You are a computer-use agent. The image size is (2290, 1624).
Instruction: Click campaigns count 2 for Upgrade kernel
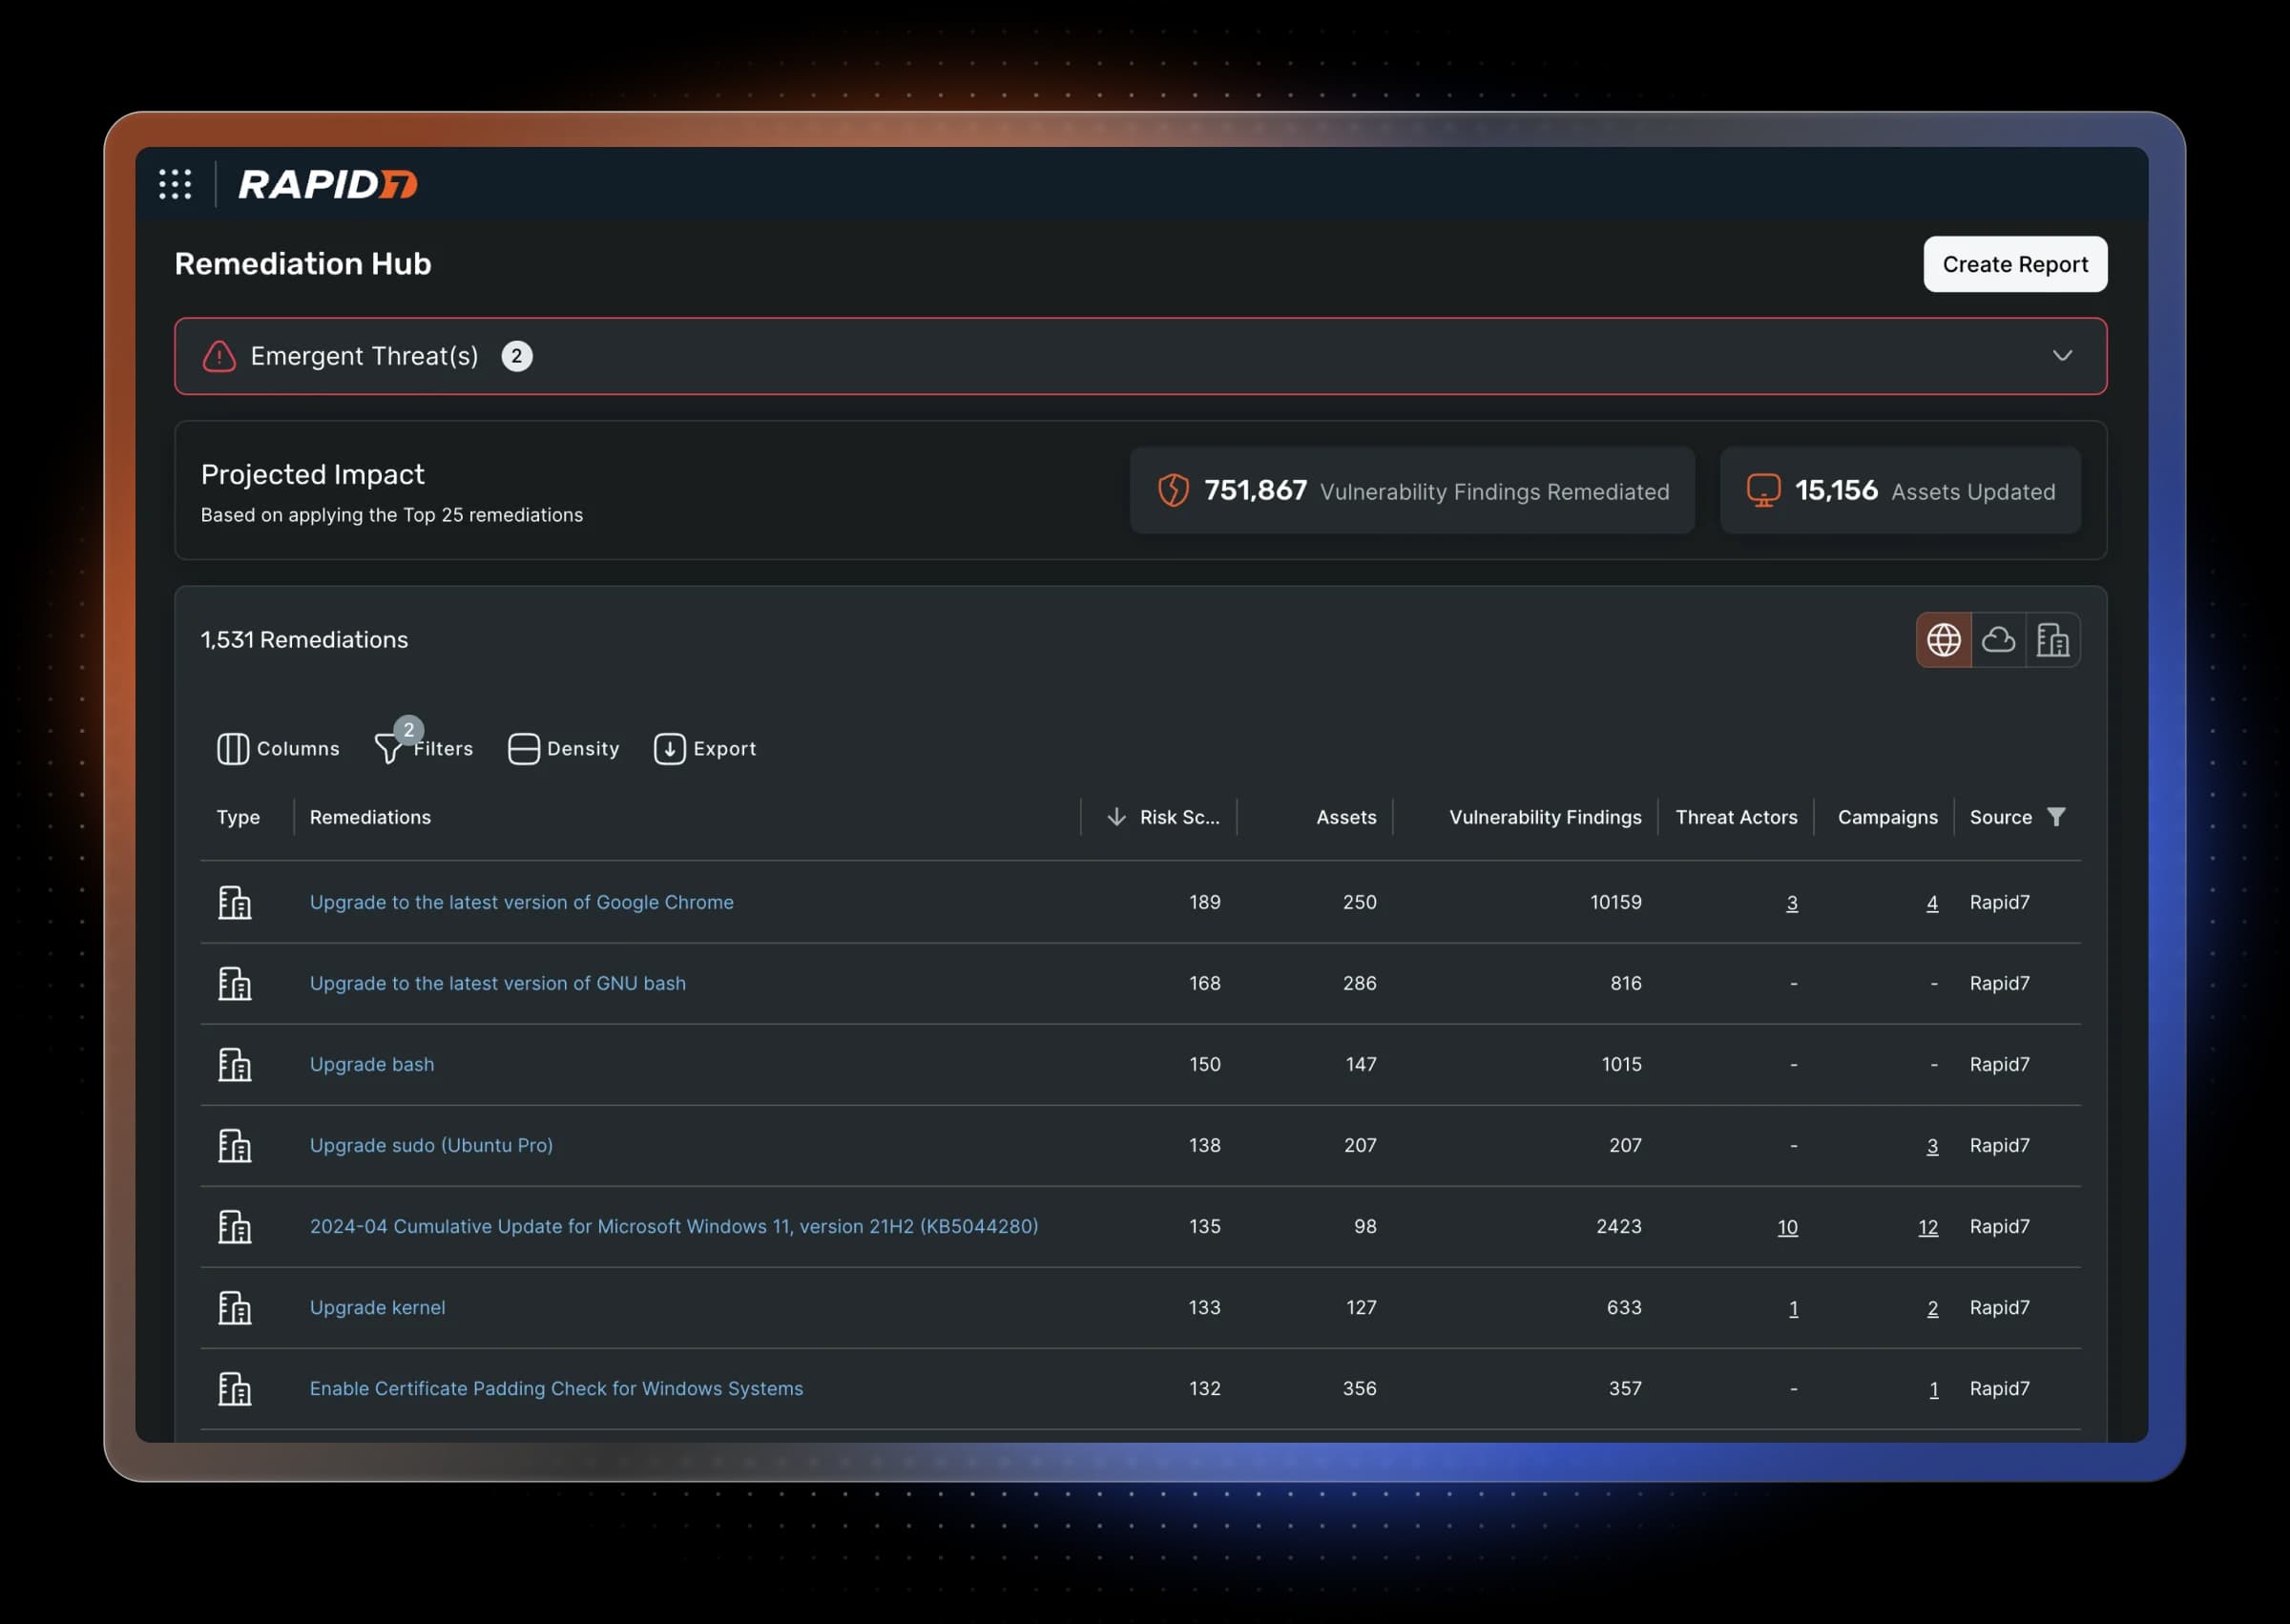(x=1932, y=1308)
